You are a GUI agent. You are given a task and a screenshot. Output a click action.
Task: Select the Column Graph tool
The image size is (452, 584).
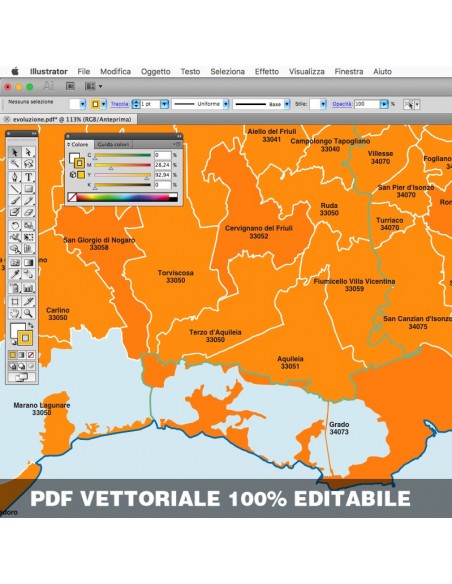click(28, 288)
